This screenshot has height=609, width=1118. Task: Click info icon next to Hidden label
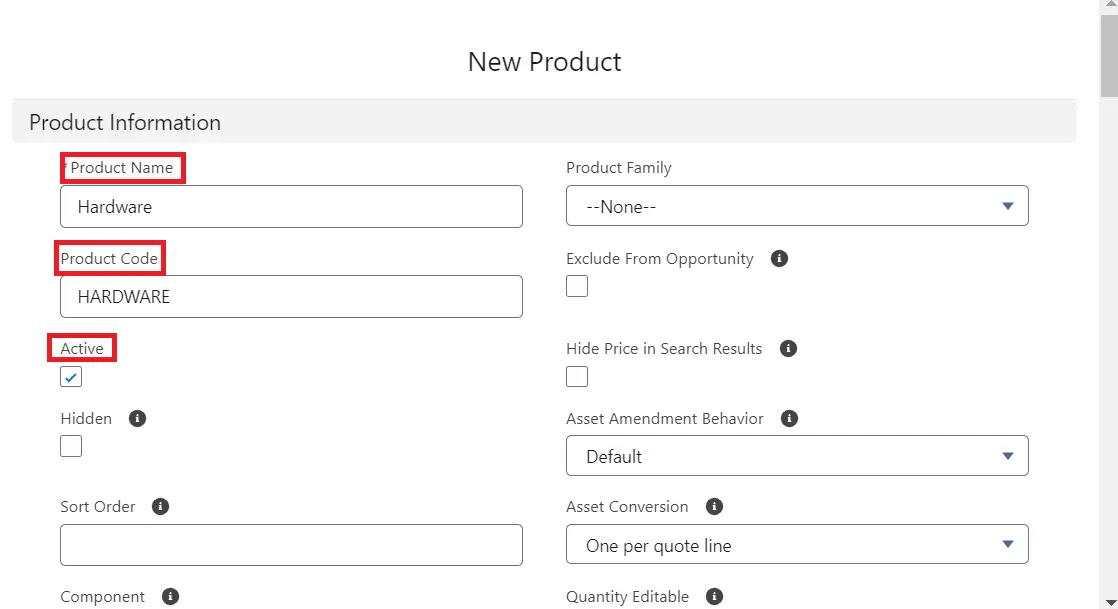pyautogui.click(x=138, y=418)
